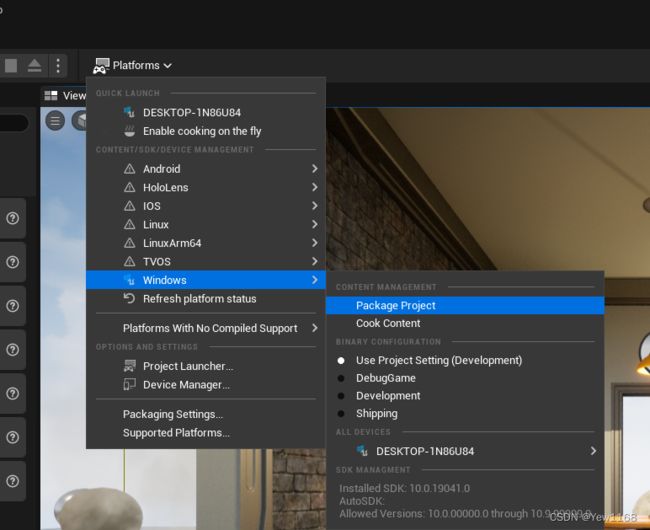The image size is (650, 530).
Task: Open Device Manager... menu item
Action: (206, 385)
